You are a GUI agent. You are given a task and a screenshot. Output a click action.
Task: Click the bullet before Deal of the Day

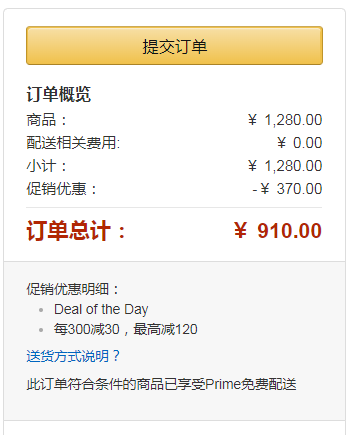click(41, 310)
